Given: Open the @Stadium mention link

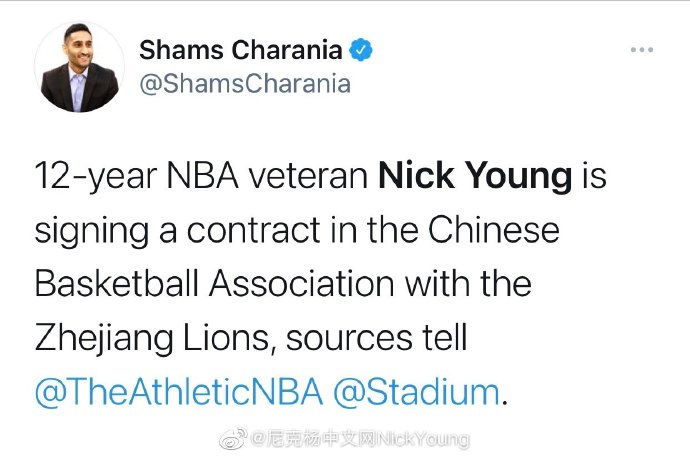Looking at the screenshot, I should click(x=416, y=392).
